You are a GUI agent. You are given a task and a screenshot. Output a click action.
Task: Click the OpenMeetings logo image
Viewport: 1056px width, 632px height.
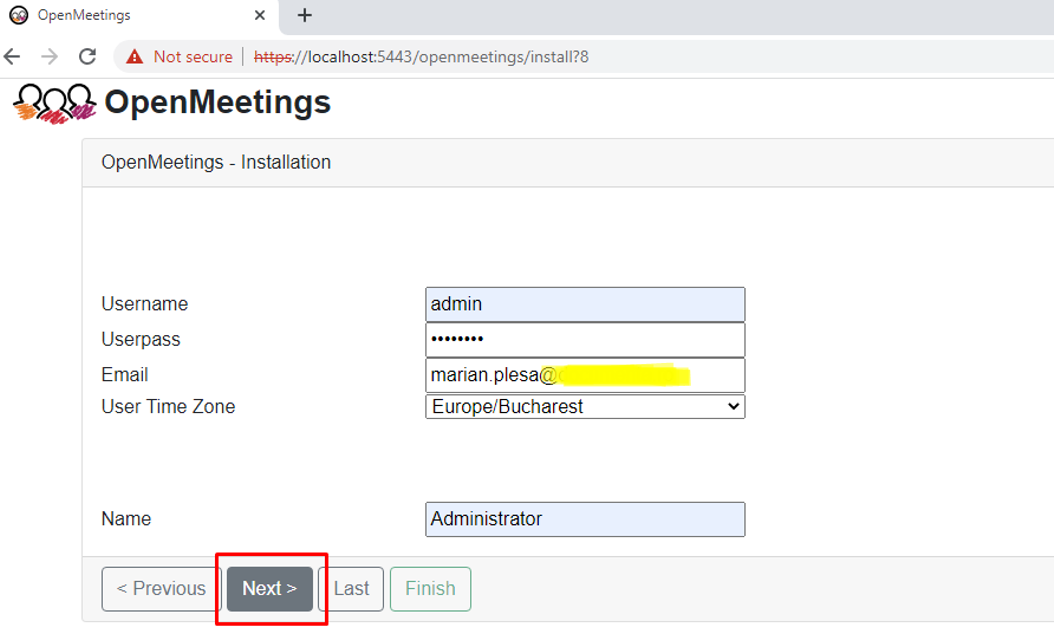tap(55, 104)
